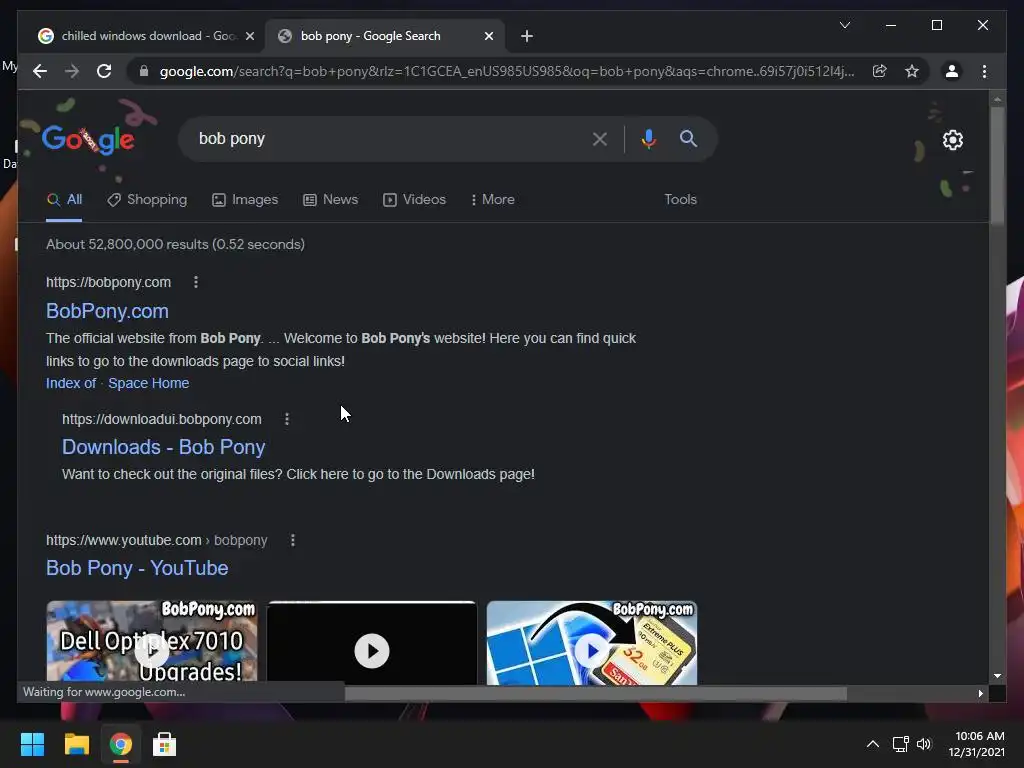The height and width of the screenshot is (768, 1024).
Task: Click the Google logo
Action: point(88,139)
